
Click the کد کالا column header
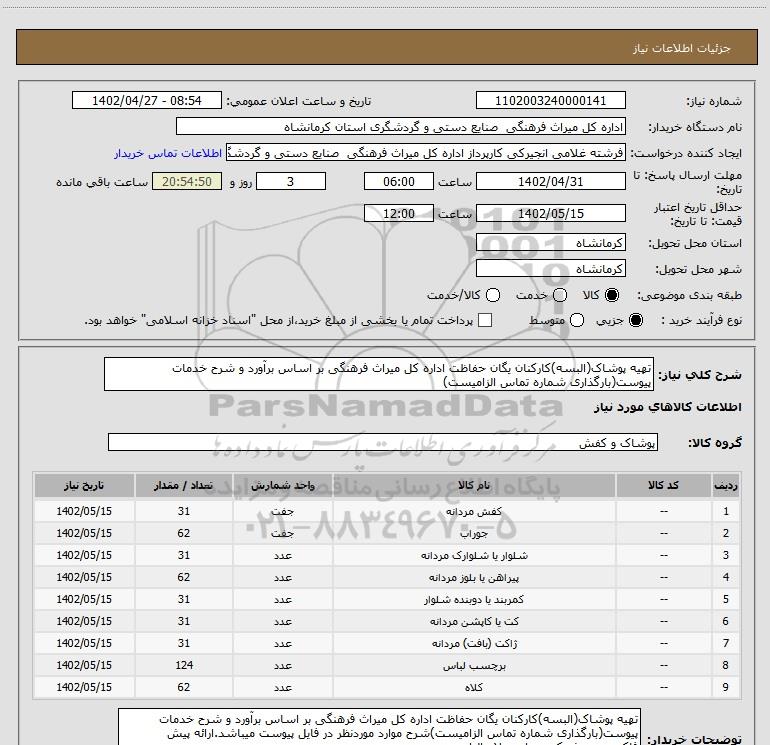[x=663, y=486]
